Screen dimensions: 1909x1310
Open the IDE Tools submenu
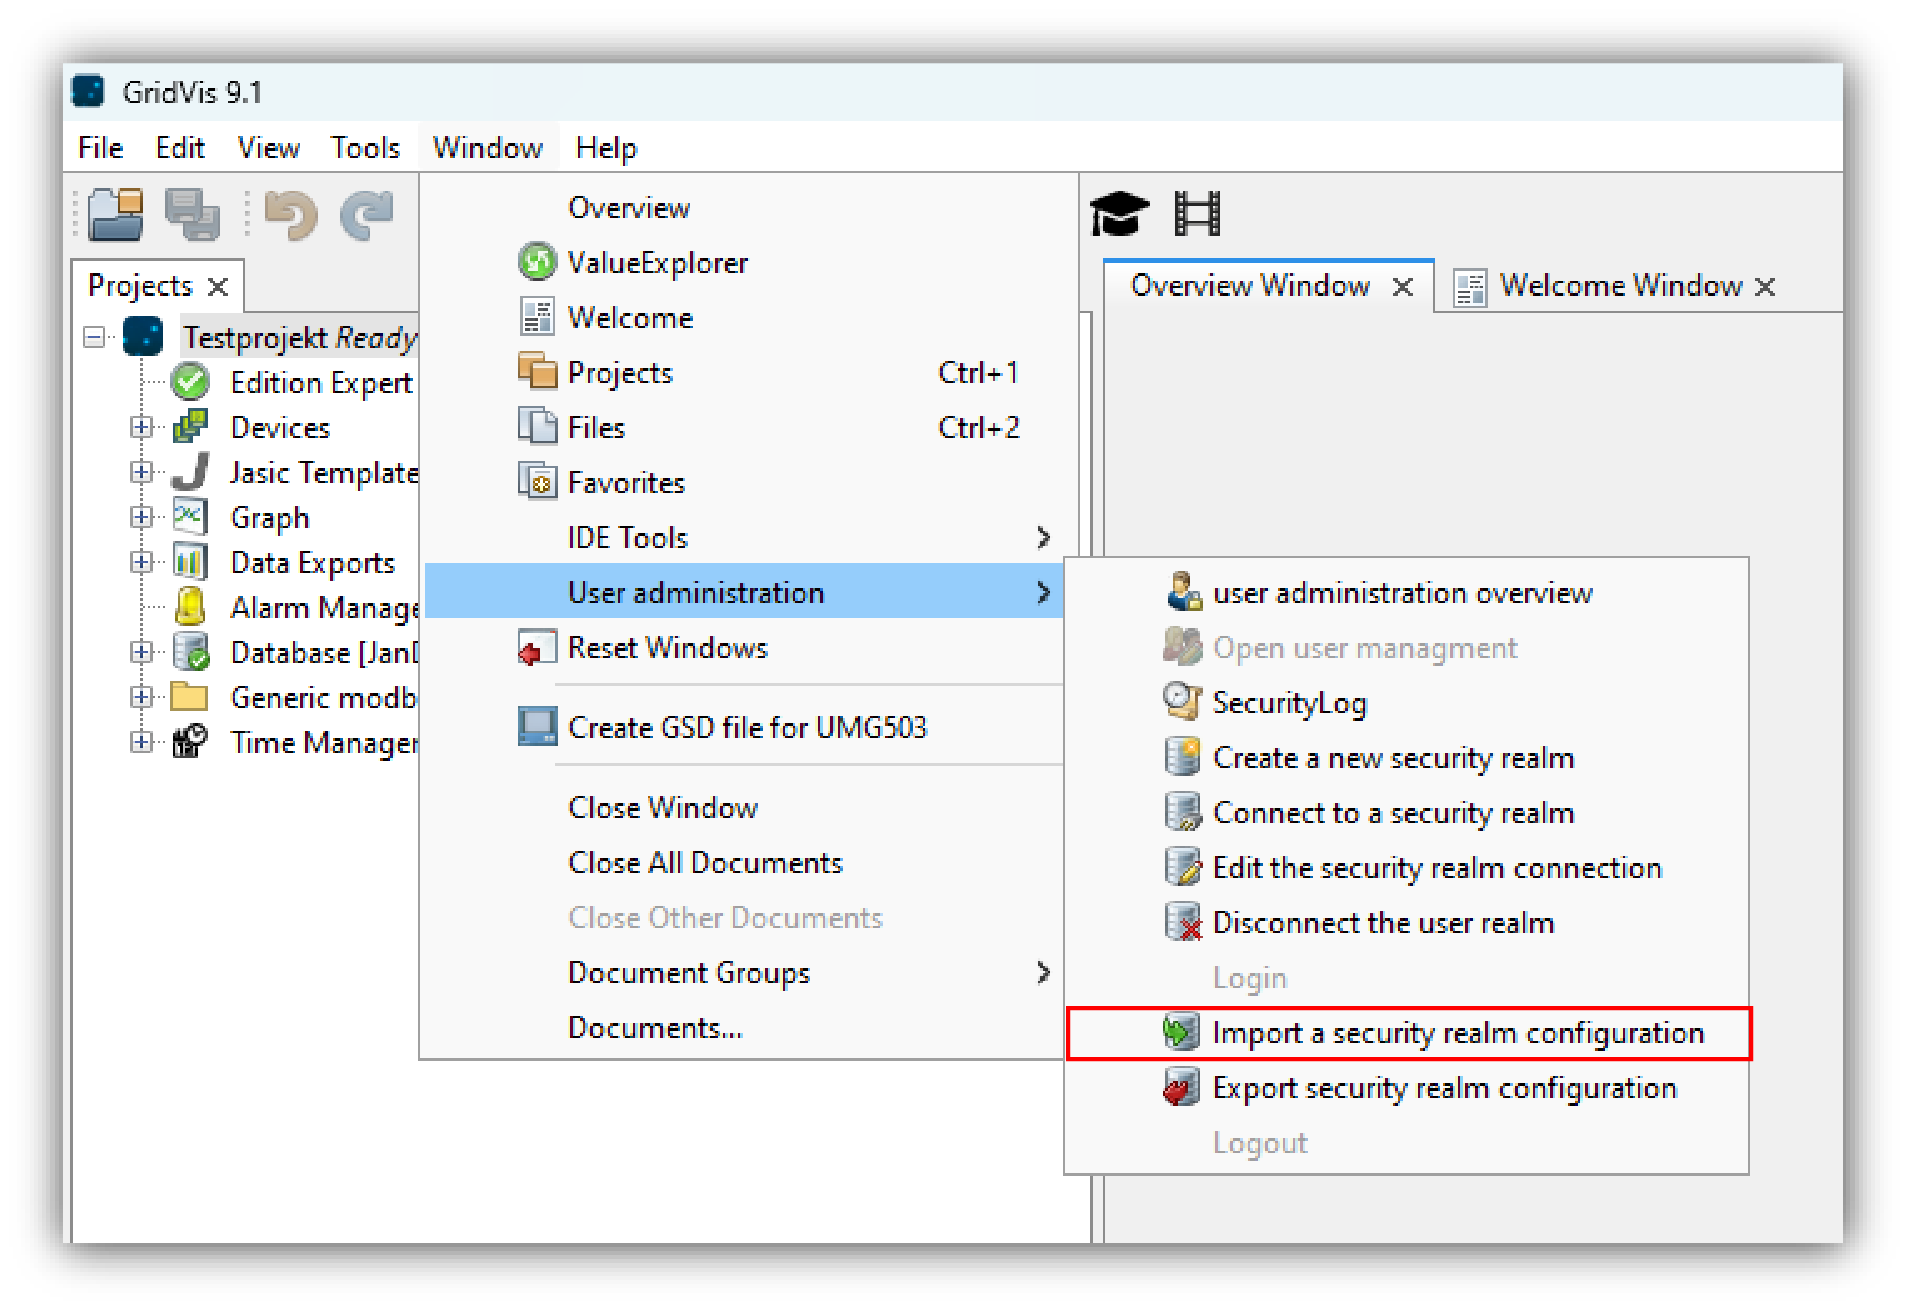pos(627,537)
